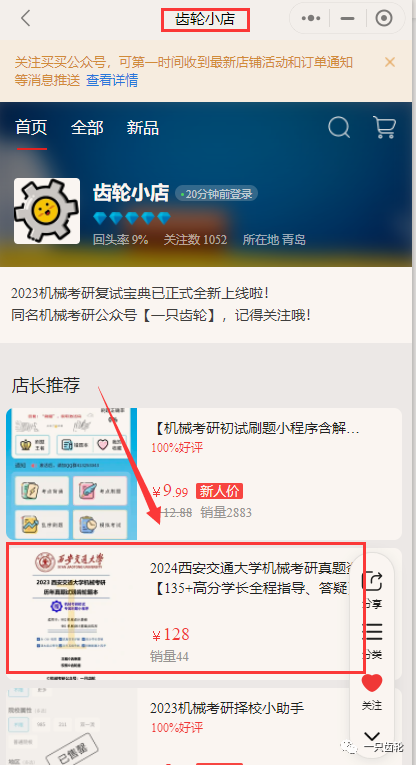Tap the gear smiley shop avatar
This screenshot has width=416, height=765.
point(47,211)
